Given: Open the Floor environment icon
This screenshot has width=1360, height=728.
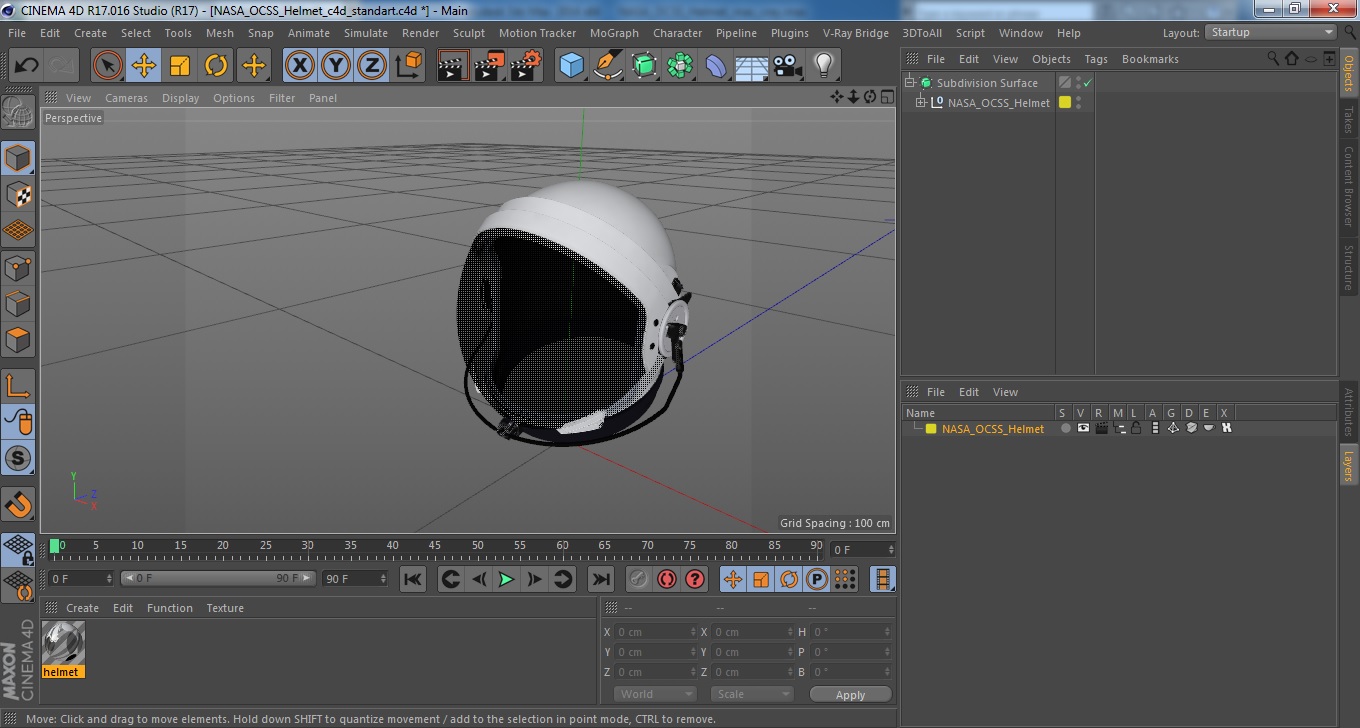Looking at the screenshot, I should click(x=752, y=66).
